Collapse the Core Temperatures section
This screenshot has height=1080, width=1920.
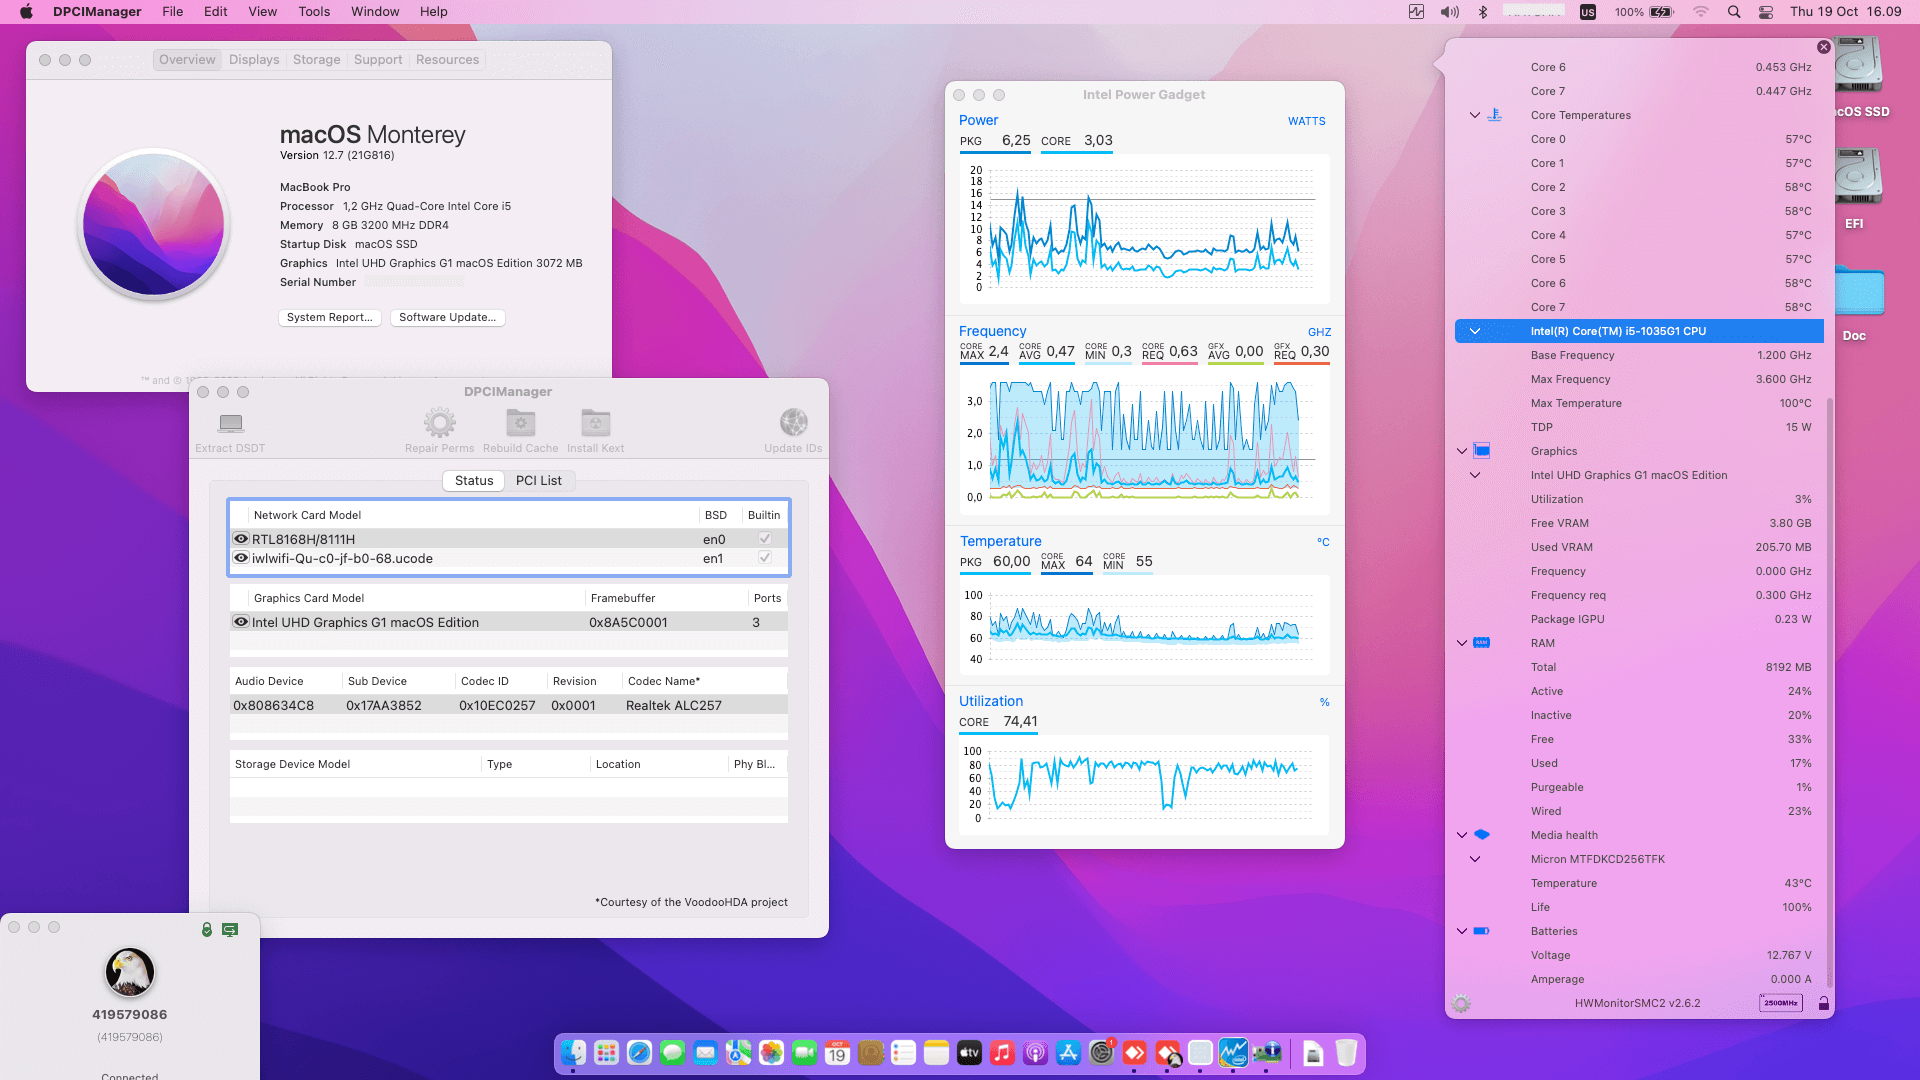[1474, 115]
